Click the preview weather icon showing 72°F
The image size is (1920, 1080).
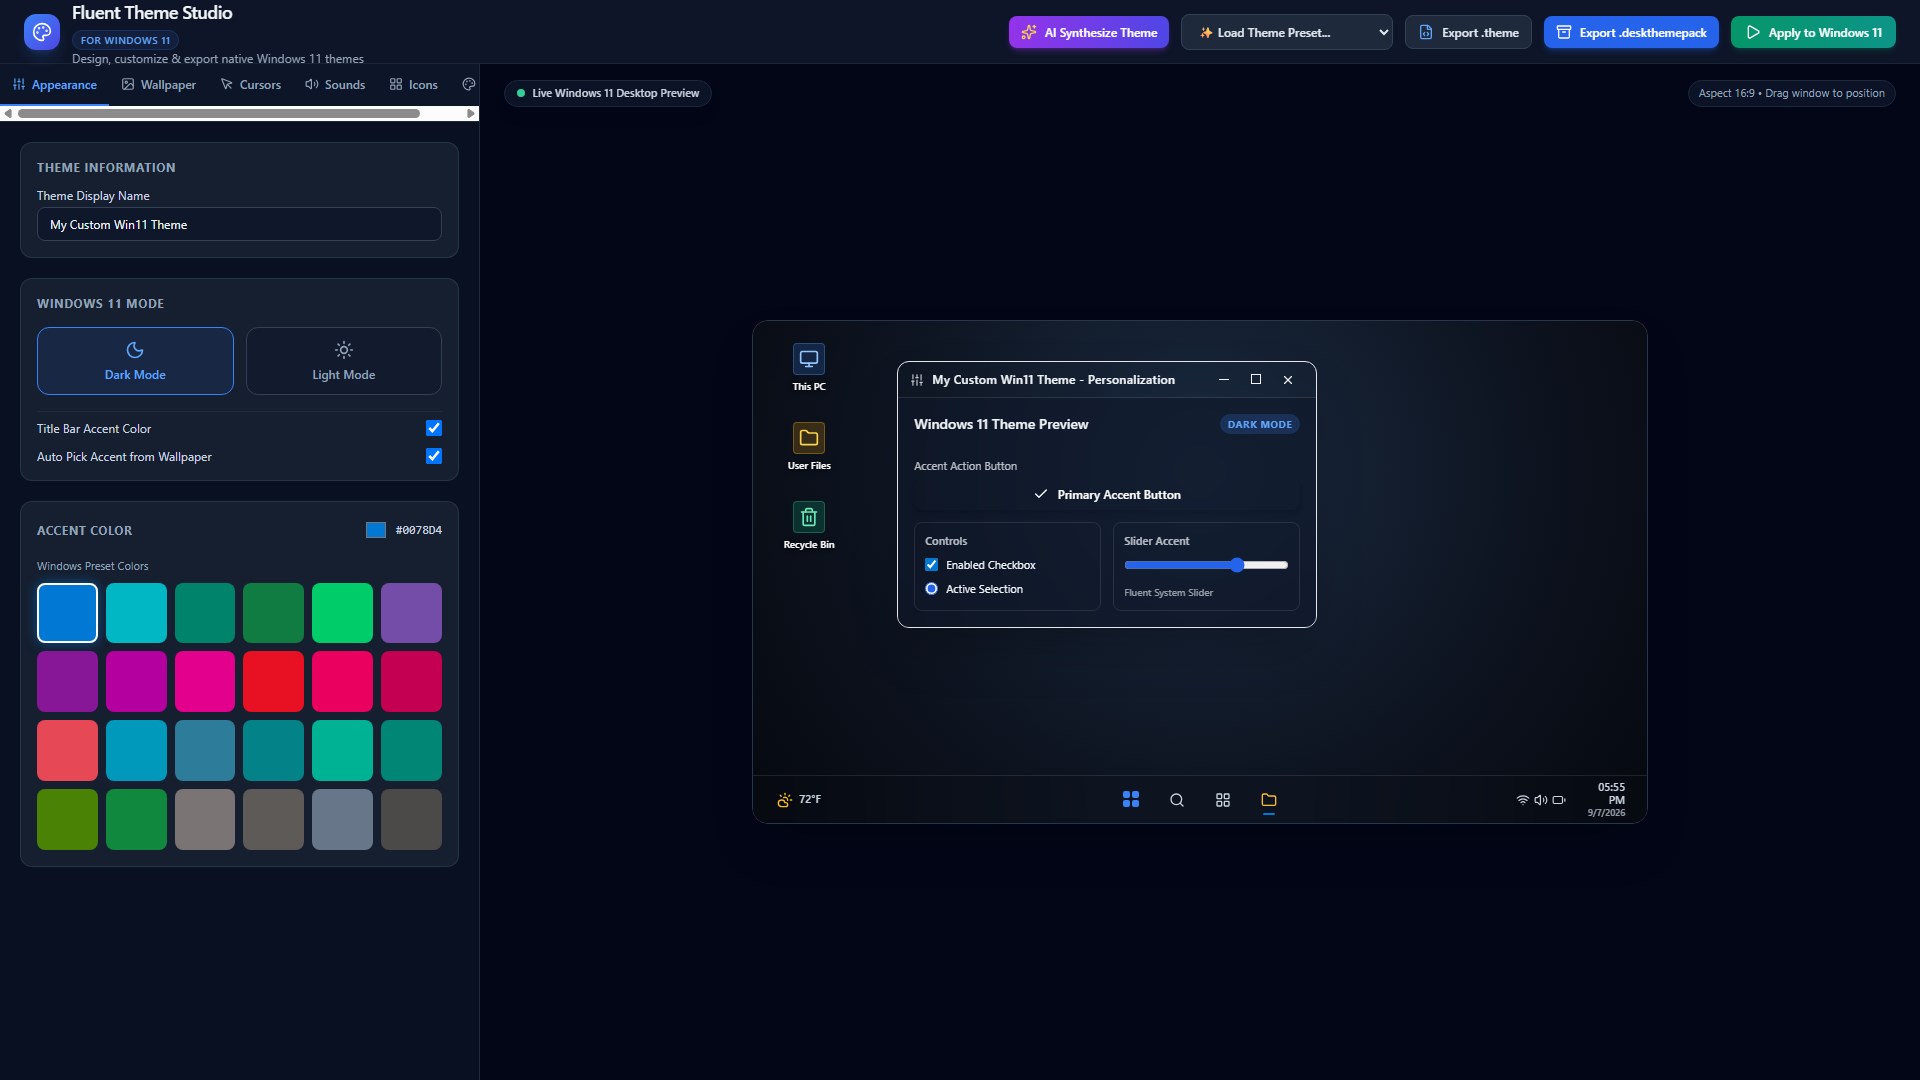pos(785,800)
